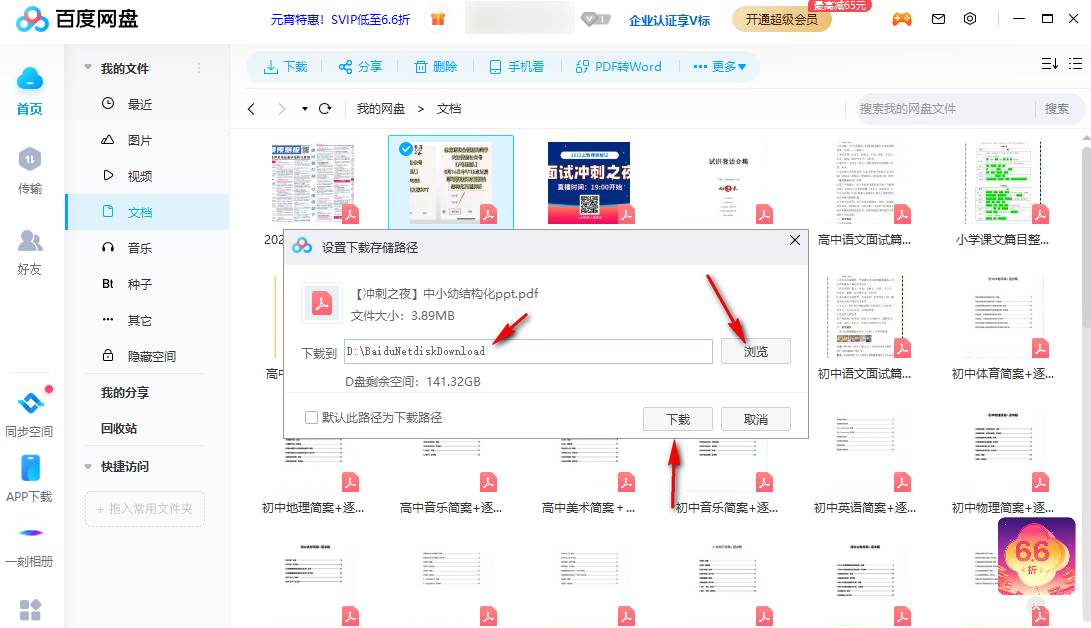Click 删除 delete in the toolbar
Screen dimensions: 1091x628
point(436,67)
